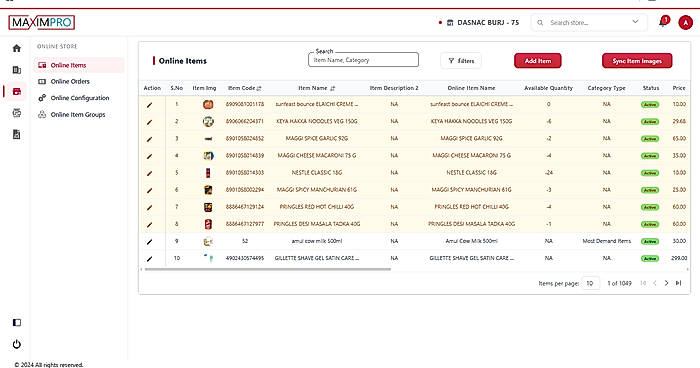Open GILLETTE SHAVE GEL item image thumbnail

click(208, 258)
